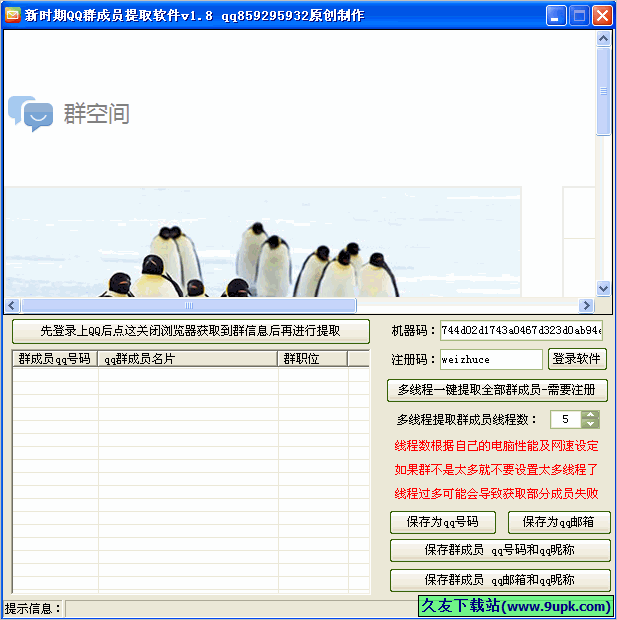
Task: Click the 群空间 title text
Action: coord(97,114)
